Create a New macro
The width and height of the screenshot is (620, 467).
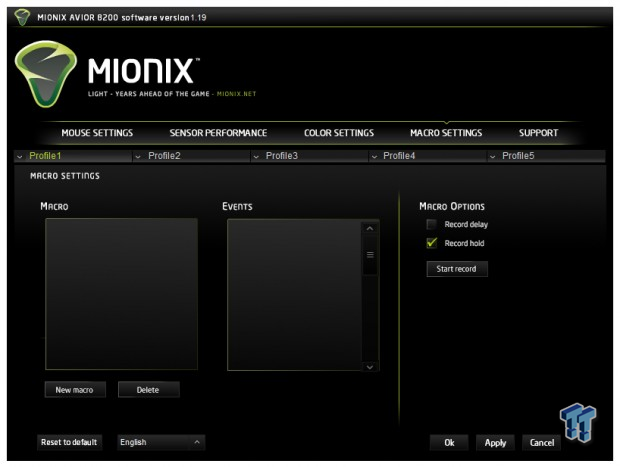pos(75,390)
